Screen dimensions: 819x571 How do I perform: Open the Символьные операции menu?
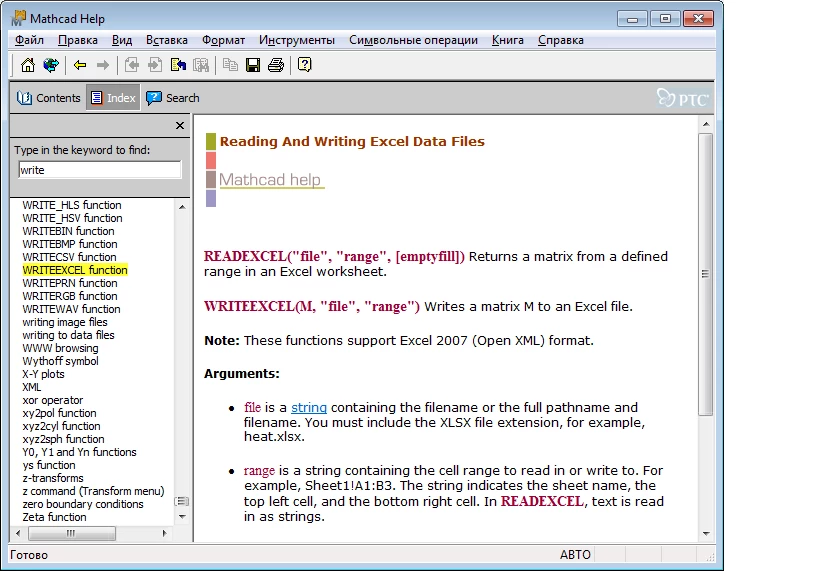click(413, 40)
